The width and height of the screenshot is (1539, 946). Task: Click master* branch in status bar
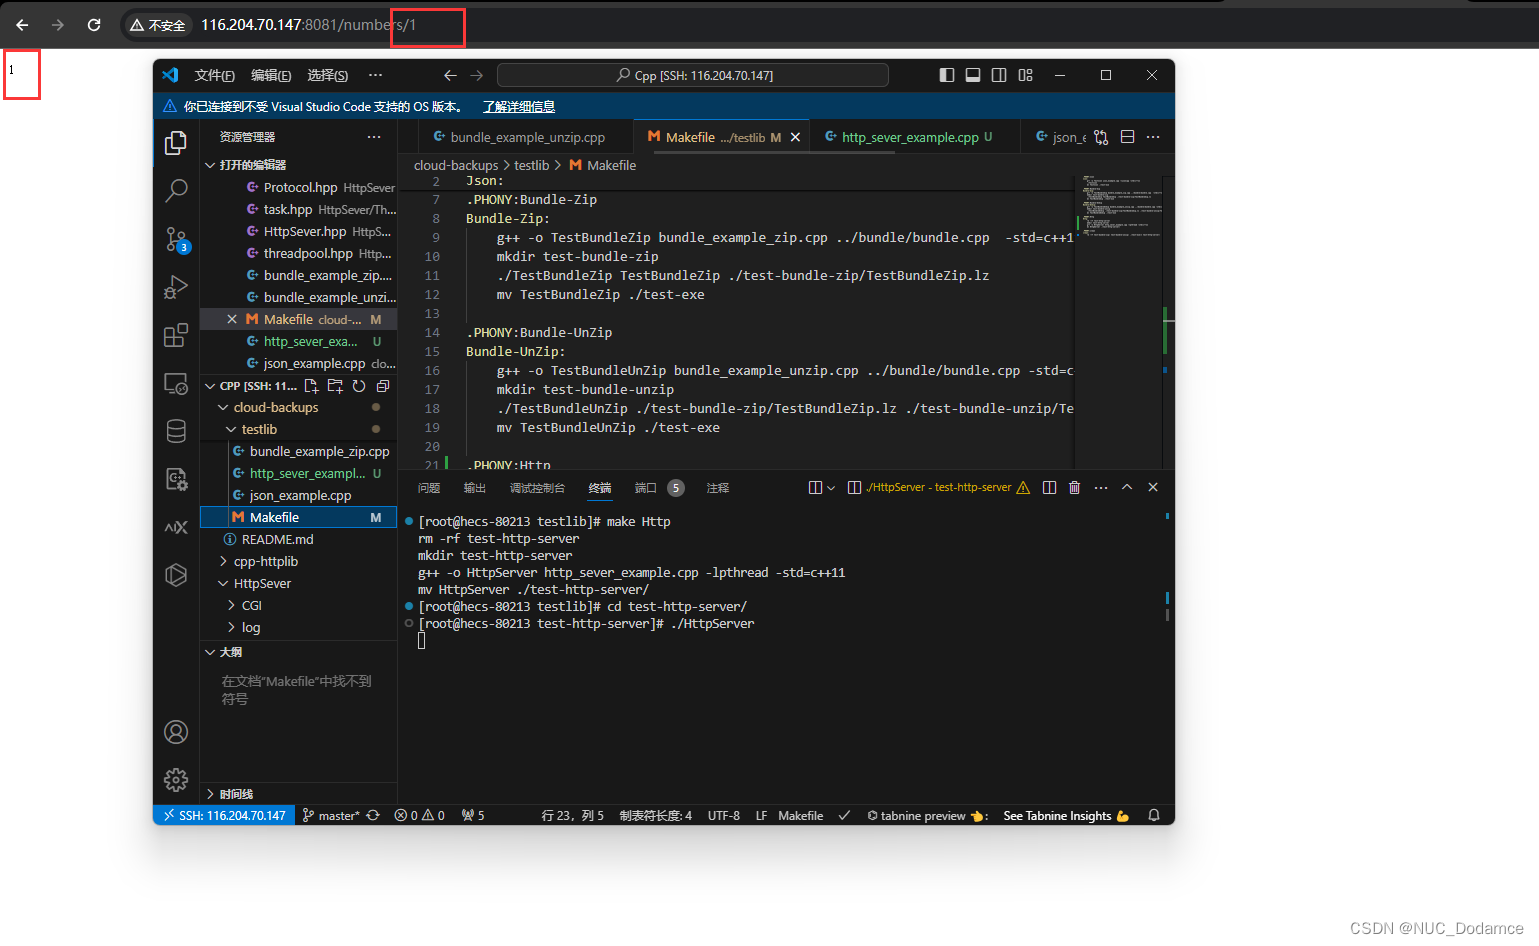click(x=332, y=815)
